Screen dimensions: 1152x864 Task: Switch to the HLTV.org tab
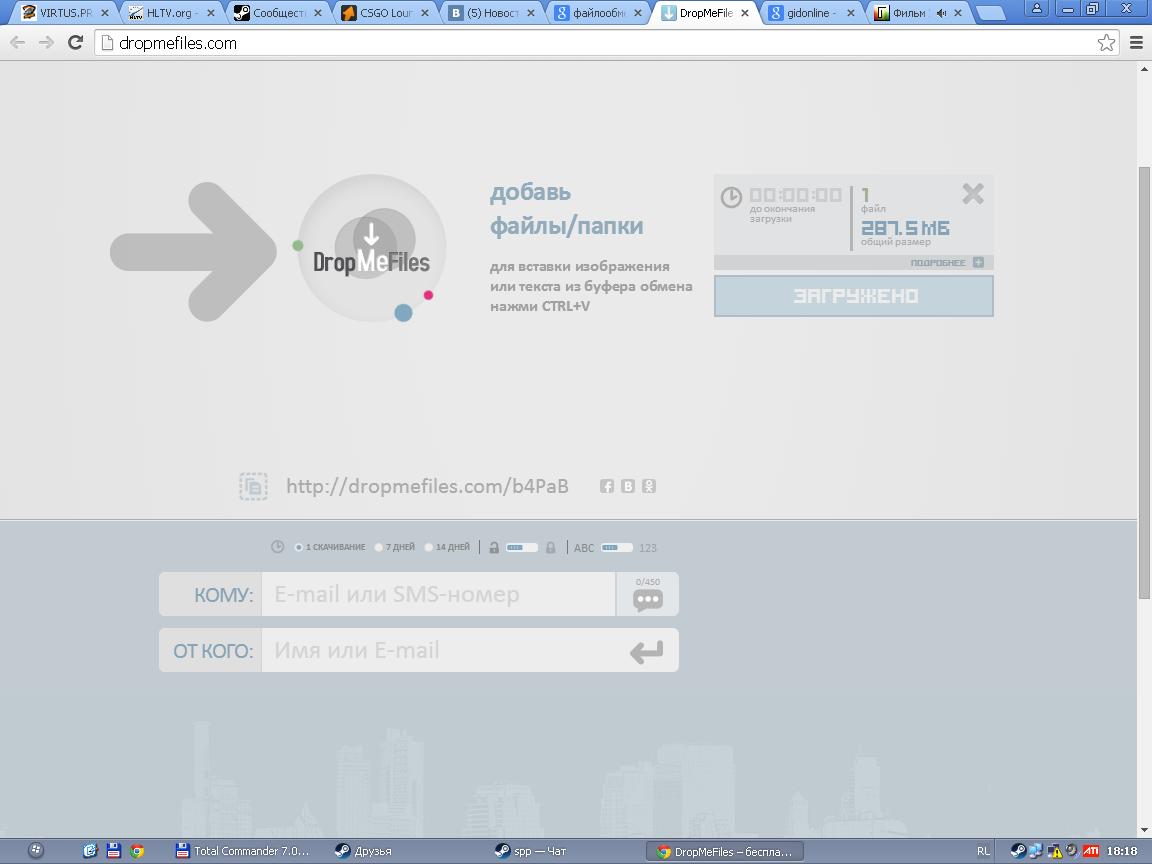pos(170,12)
